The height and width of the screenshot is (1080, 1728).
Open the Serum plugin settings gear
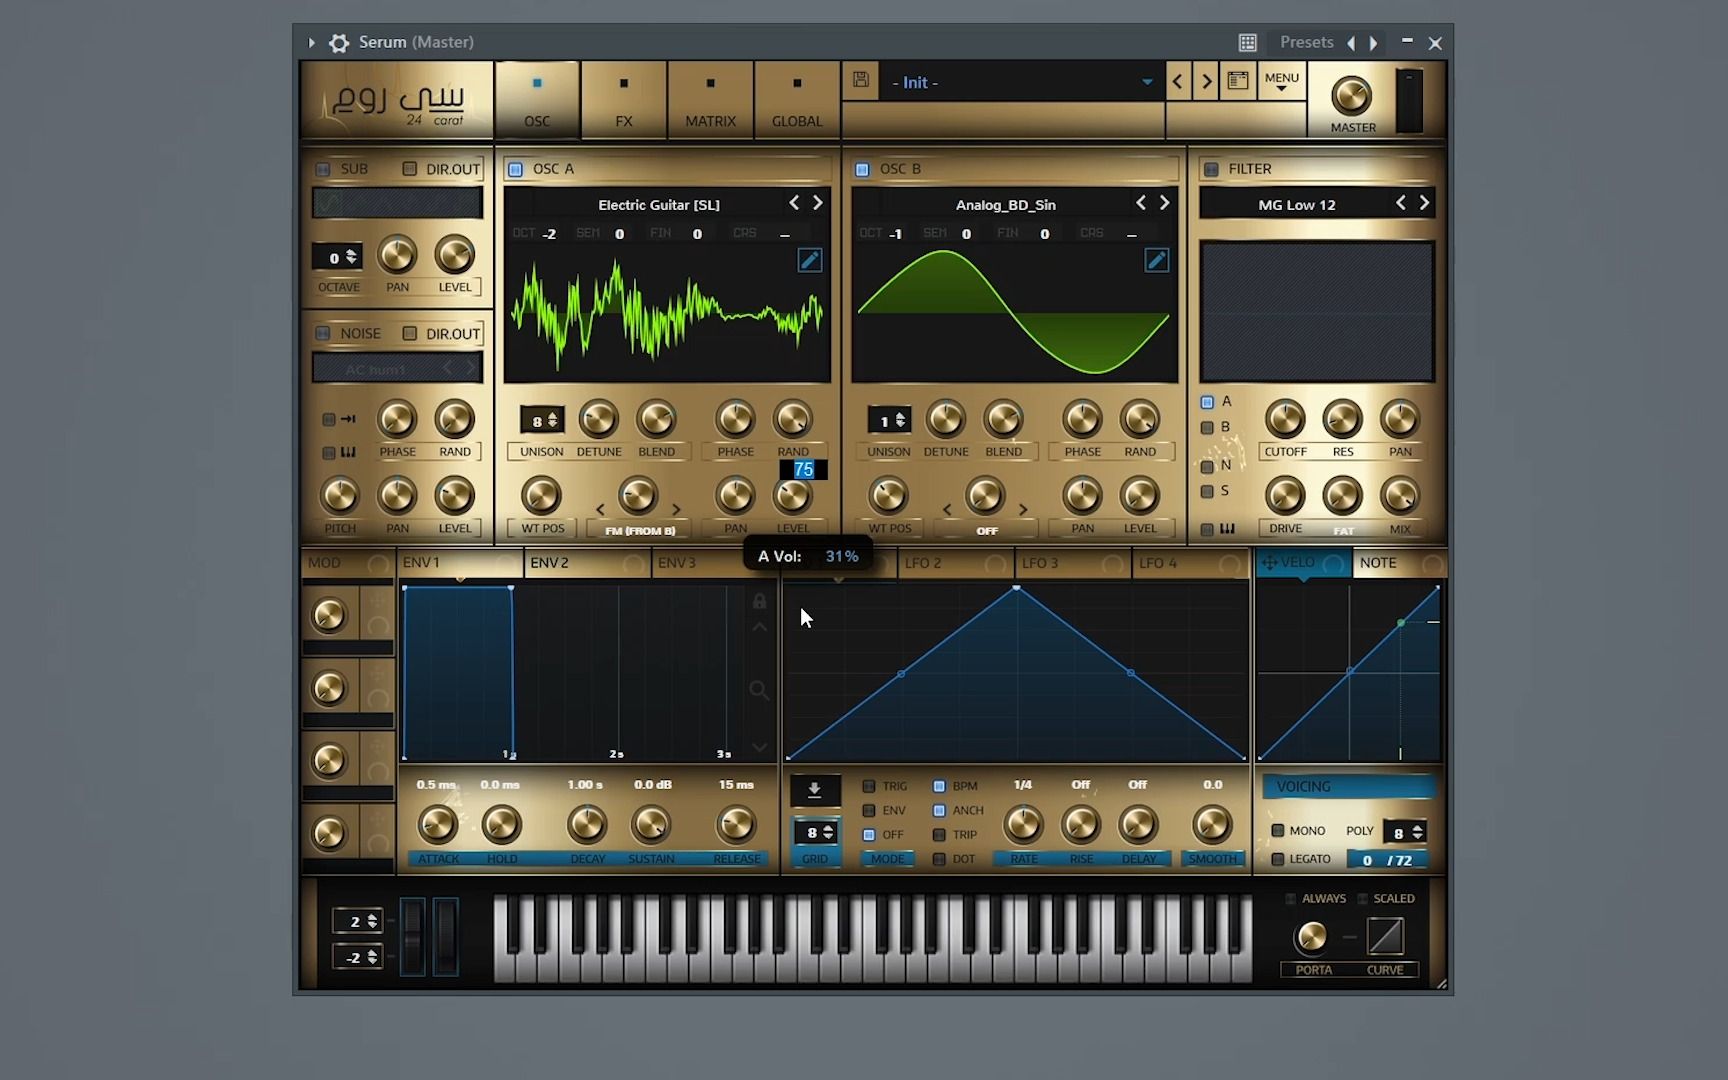pyautogui.click(x=339, y=43)
